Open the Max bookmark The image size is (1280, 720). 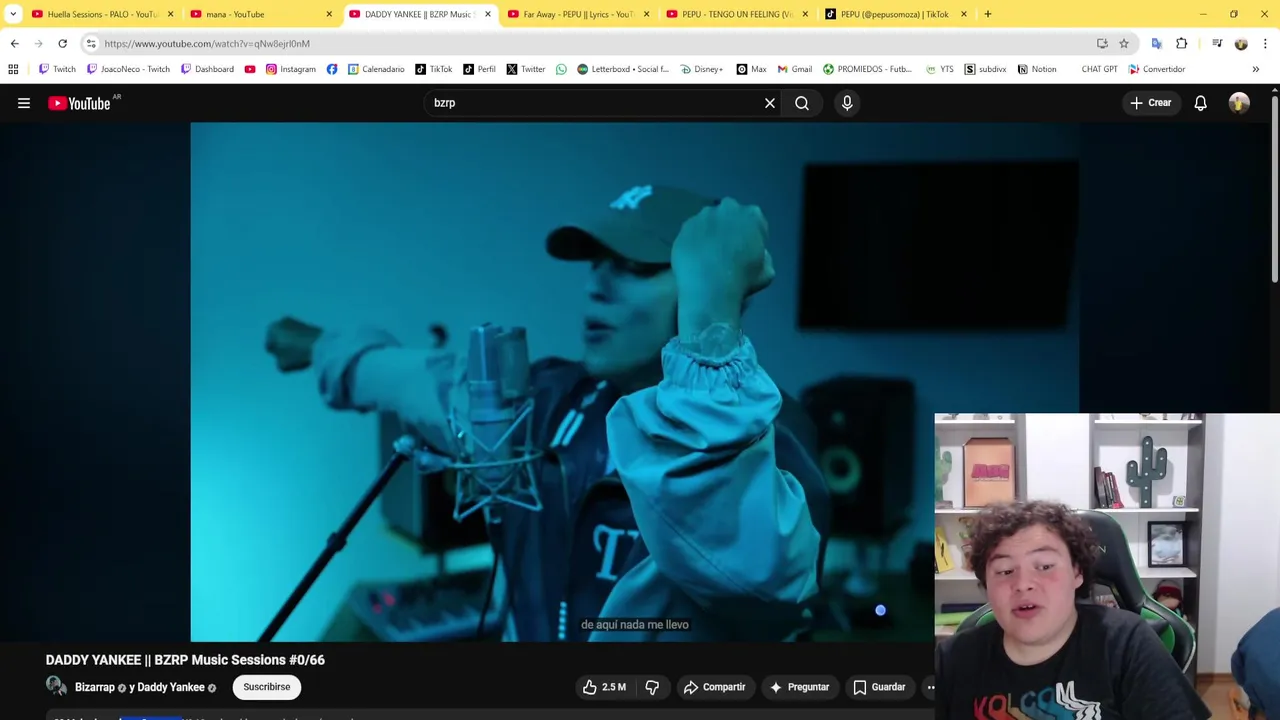[751, 69]
